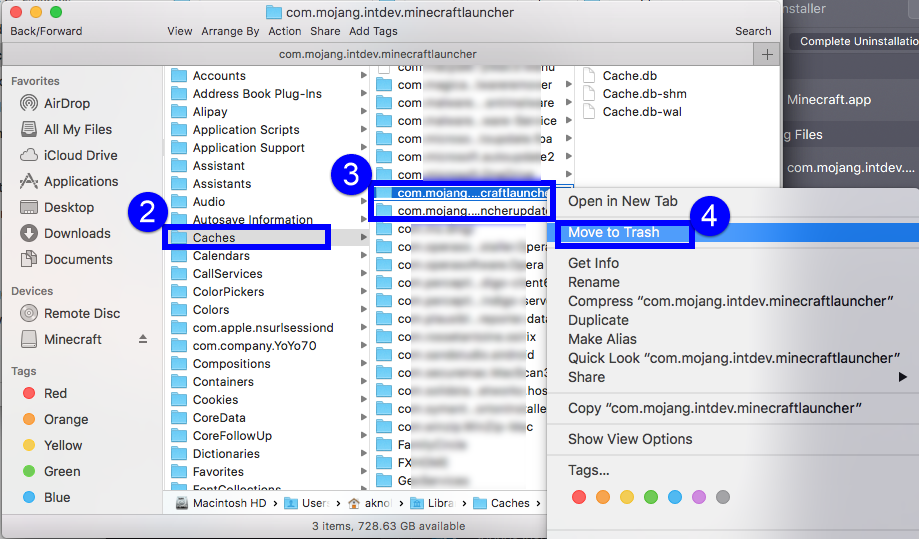Select the Applications sidebar icon
The height and width of the screenshot is (539, 919).
point(29,182)
